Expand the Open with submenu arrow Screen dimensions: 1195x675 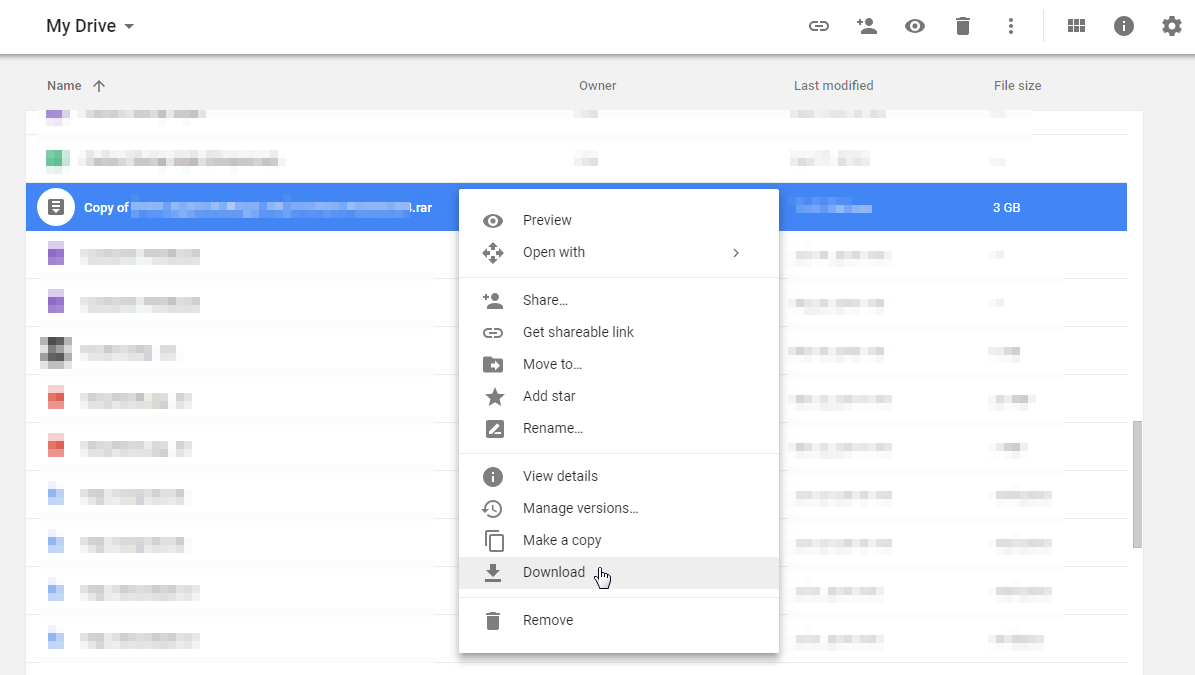point(736,253)
